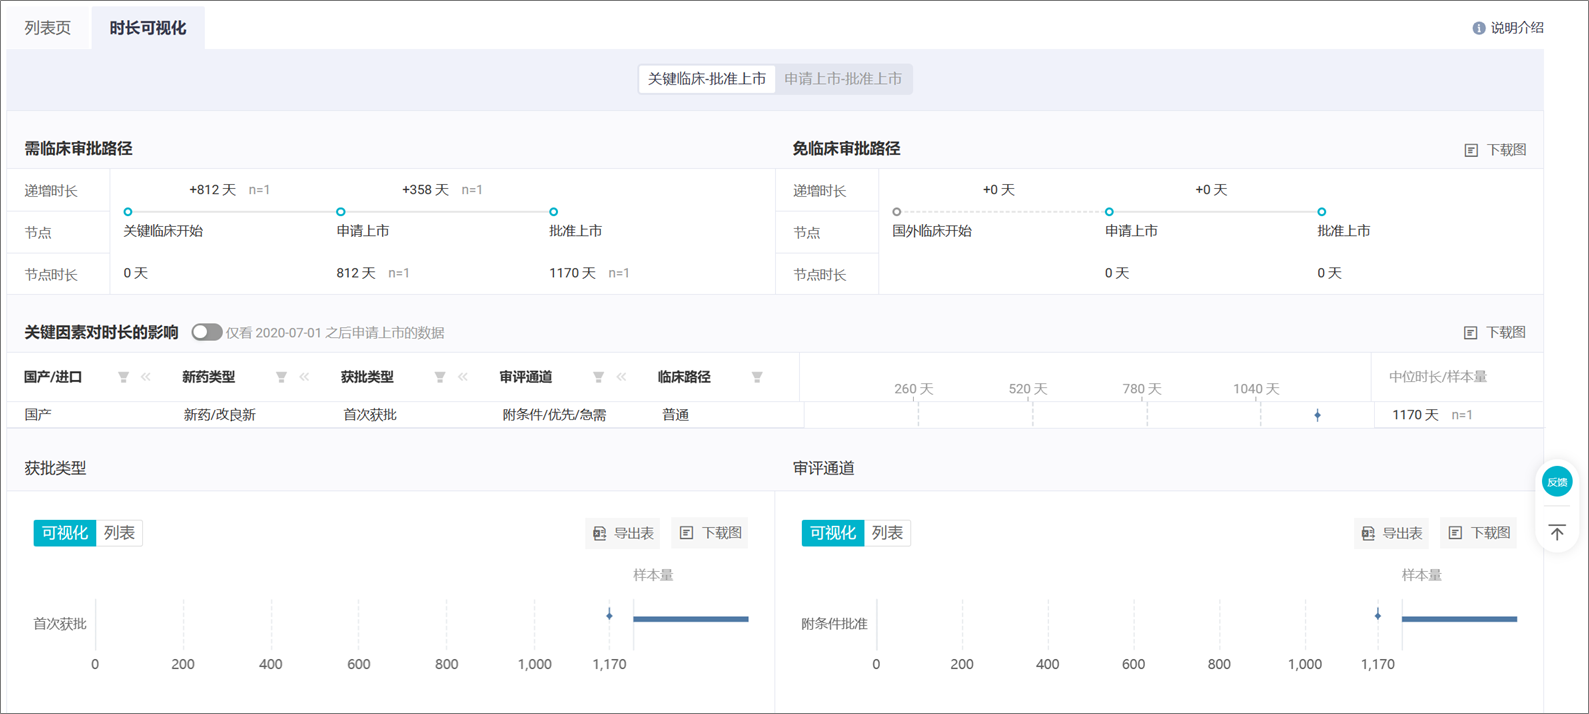Click the back-to-top arrow icon

pyautogui.click(x=1557, y=532)
